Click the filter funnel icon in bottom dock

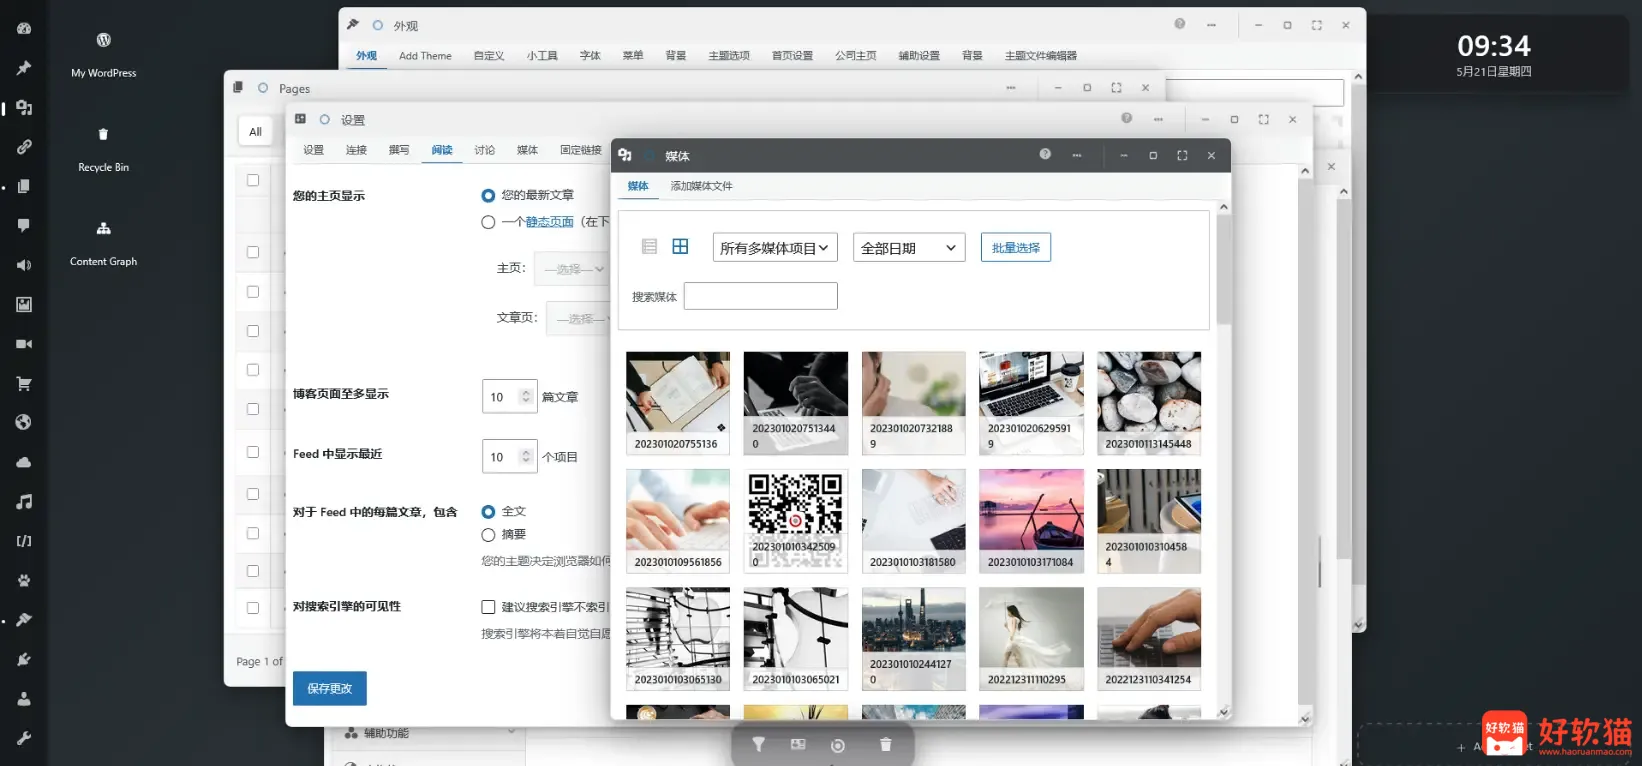pos(759,745)
